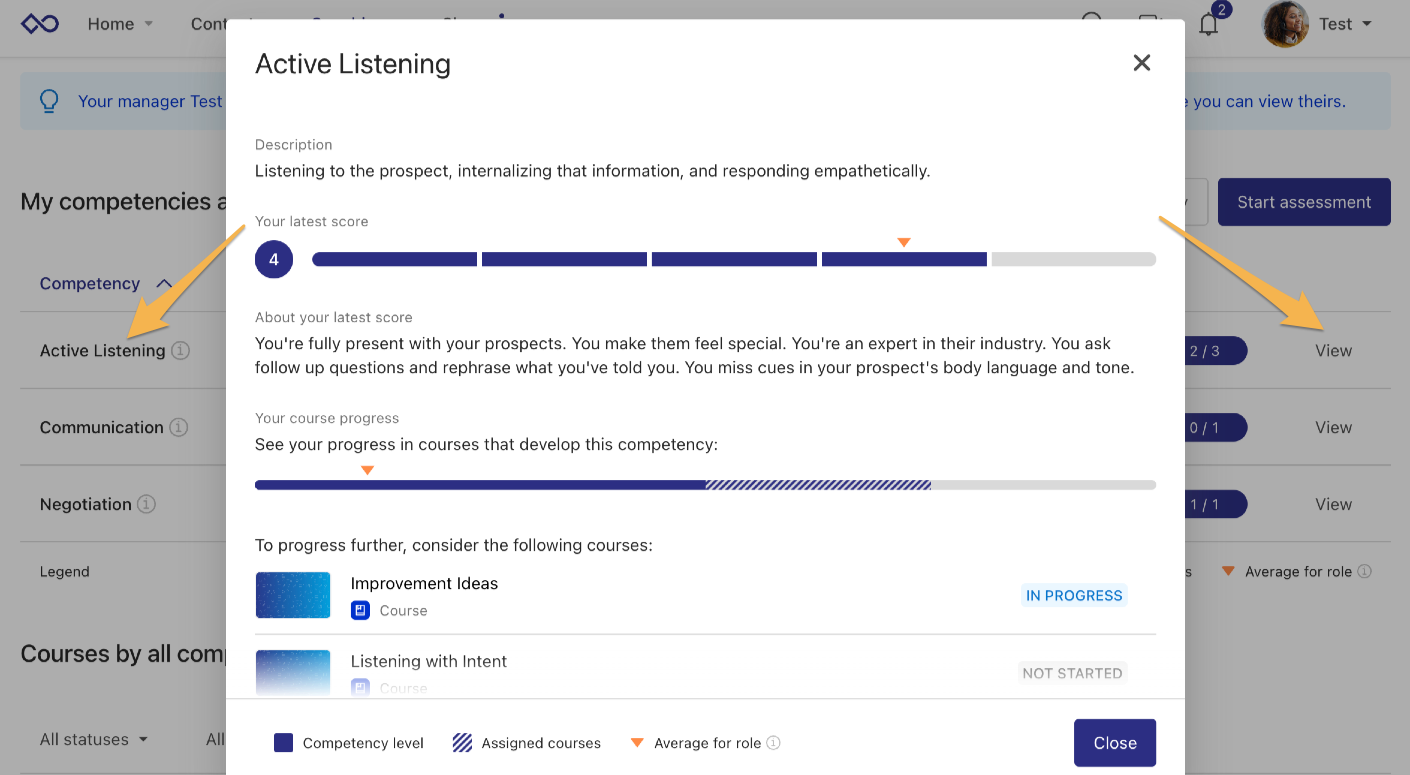The image size is (1410, 775).
Task: Click the user profile avatar
Action: 1285,24
